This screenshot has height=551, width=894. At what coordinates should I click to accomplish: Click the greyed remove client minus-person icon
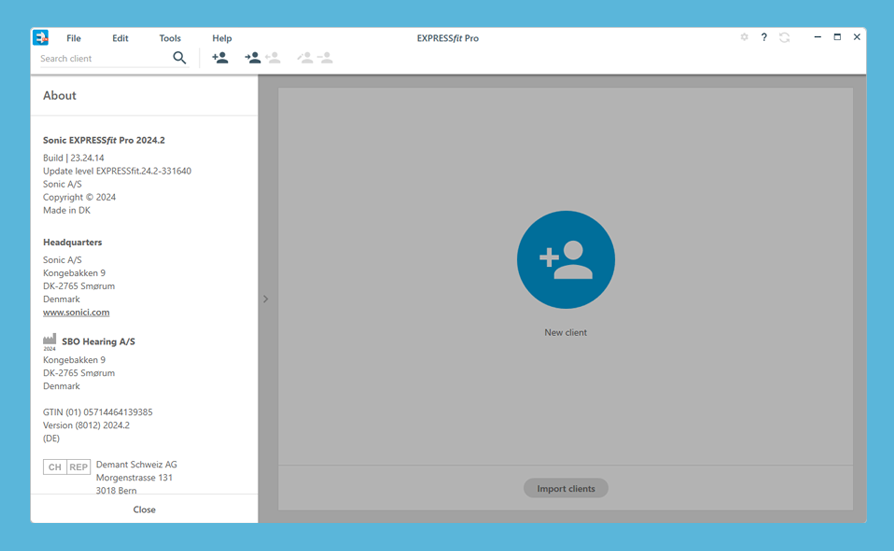pyautogui.click(x=325, y=58)
